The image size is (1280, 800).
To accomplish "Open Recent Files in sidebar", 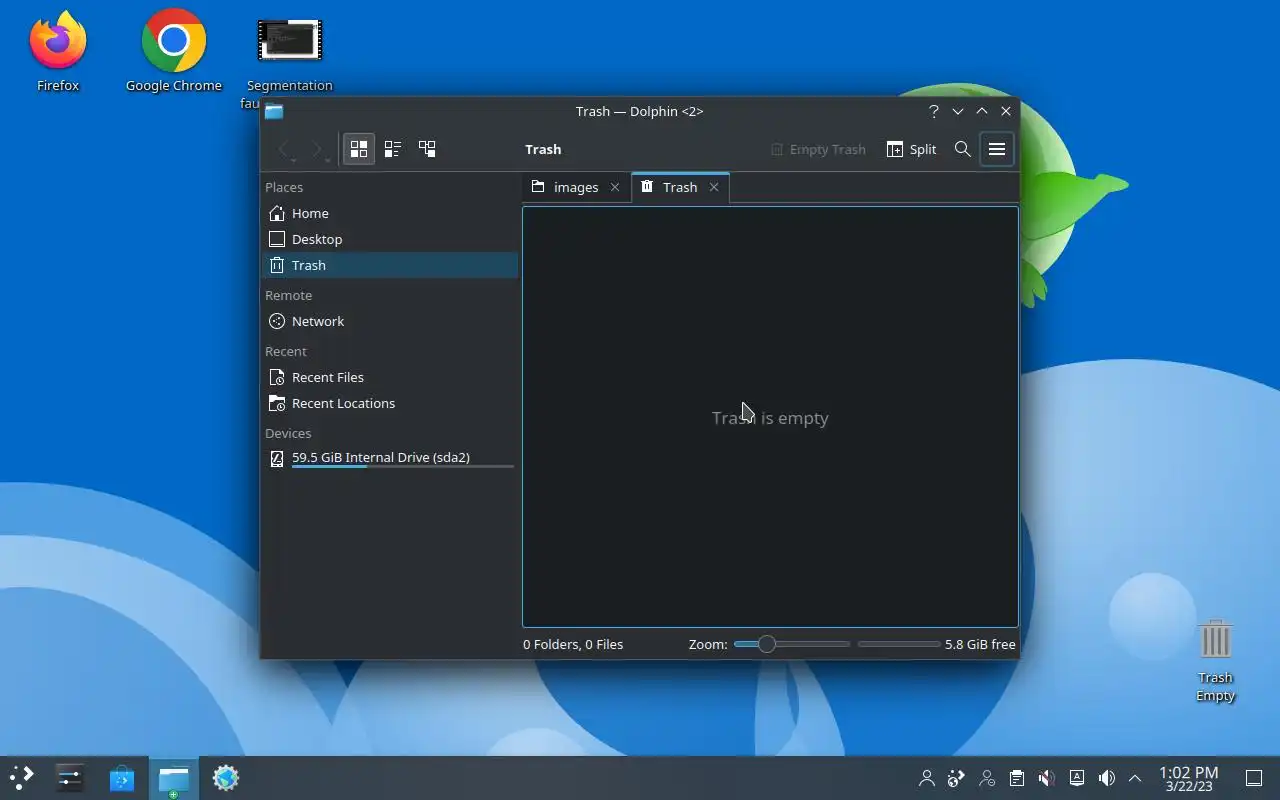I will pyautogui.click(x=389, y=377).
